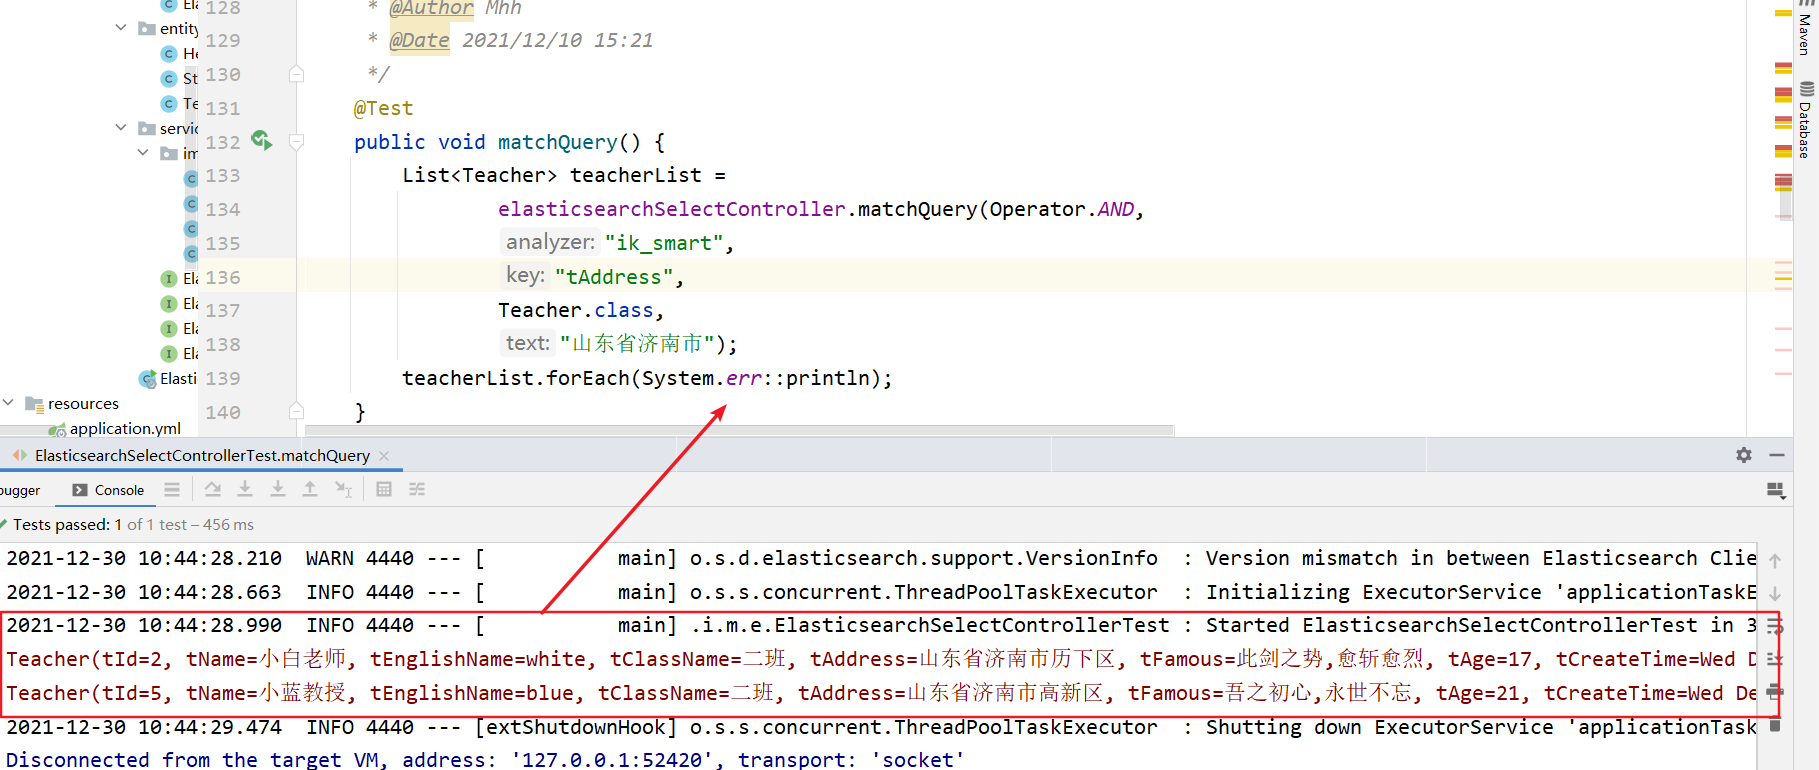Click the @Date tag in the comment
The image size is (1819, 770).
419,40
